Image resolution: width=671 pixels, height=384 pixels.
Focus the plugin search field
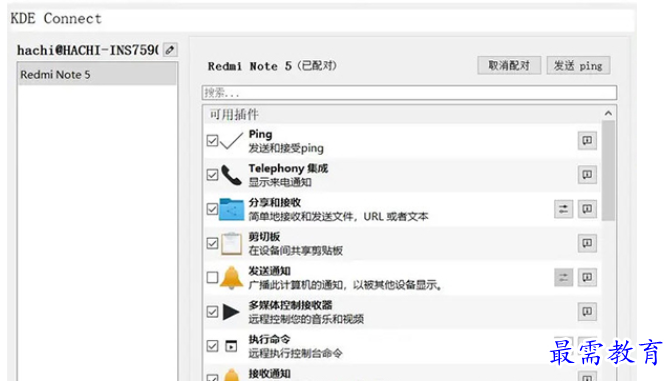click(409, 92)
